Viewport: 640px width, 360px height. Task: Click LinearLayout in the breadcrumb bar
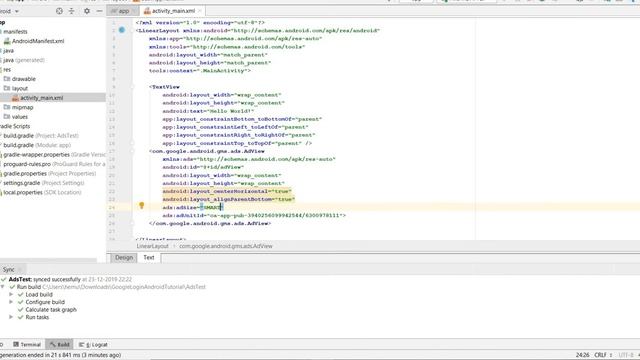(152, 246)
